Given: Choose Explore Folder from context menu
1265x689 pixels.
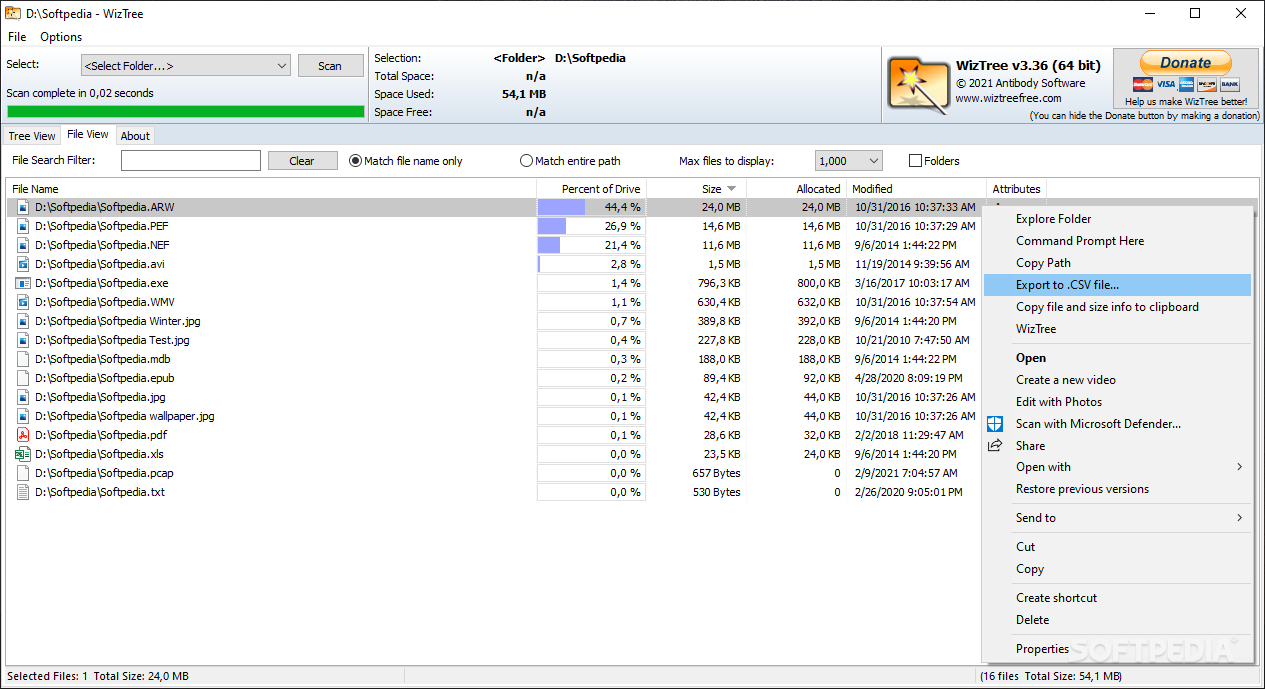Looking at the screenshot, I should pyautogui.click(x=1118, y=219).
